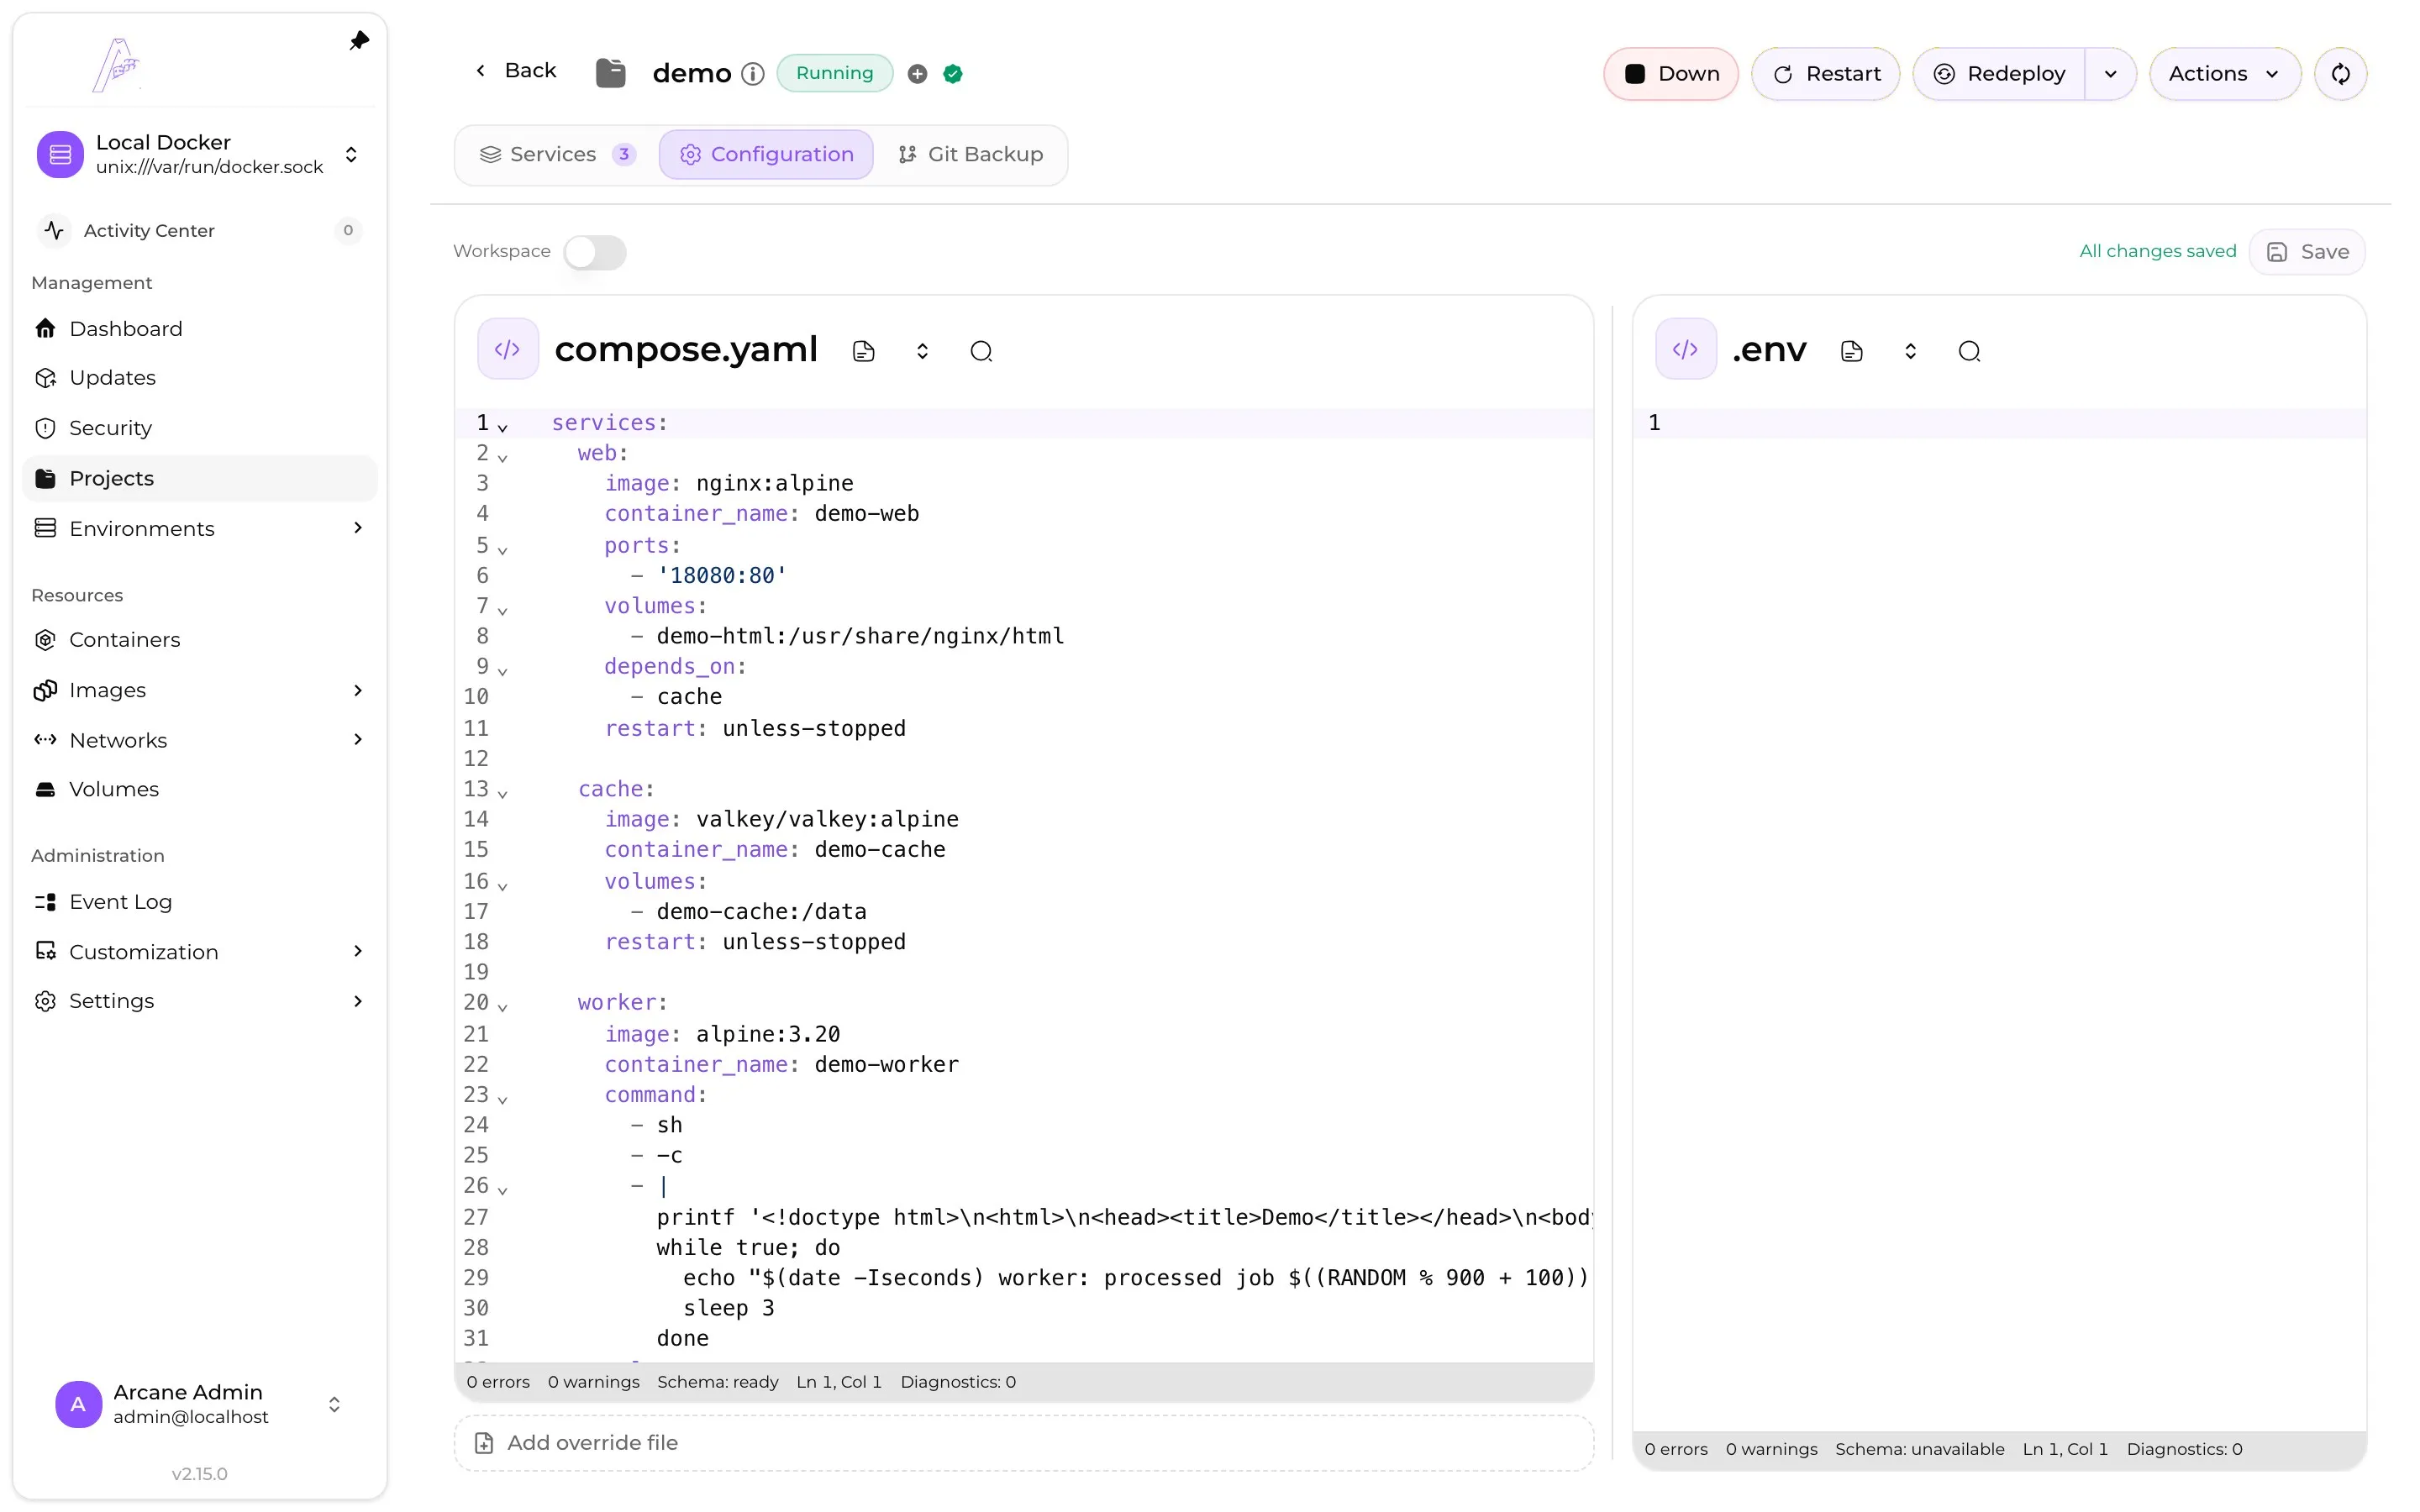Image resolution: width=2420 pixels, height=1512 pixels.
Task: Click the Save button
Action: click(2307, 252)
